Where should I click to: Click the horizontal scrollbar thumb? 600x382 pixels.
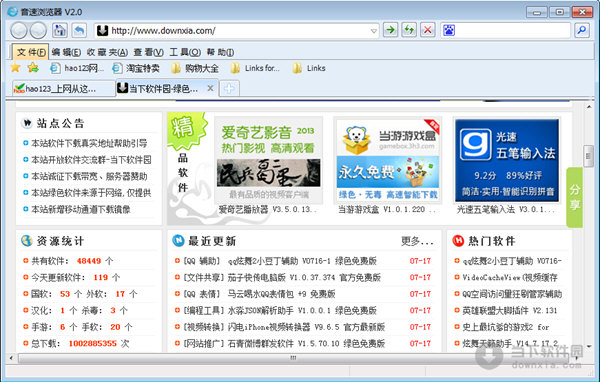[293, 358]
